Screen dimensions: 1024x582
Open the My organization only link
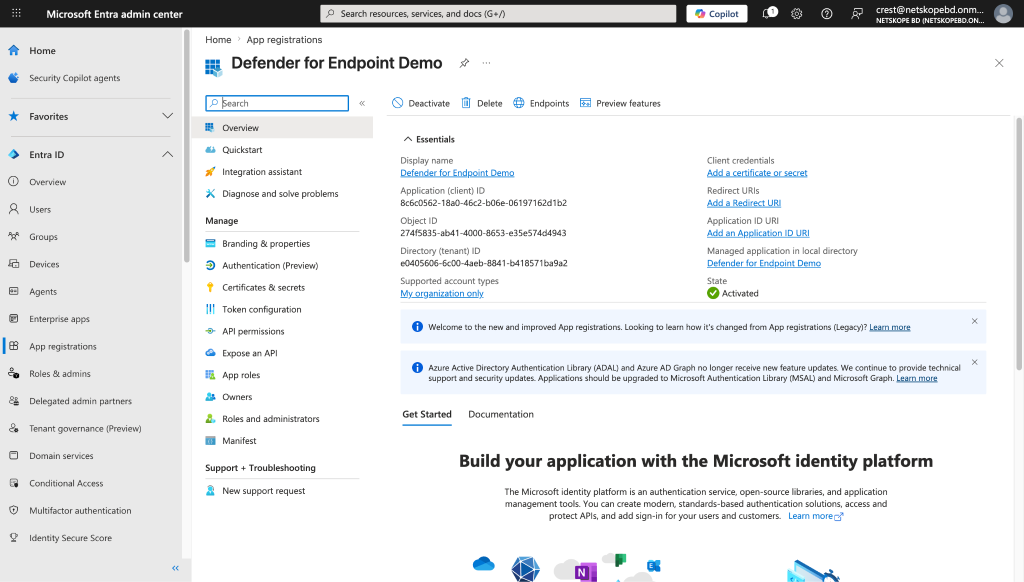tap(442, 293)
